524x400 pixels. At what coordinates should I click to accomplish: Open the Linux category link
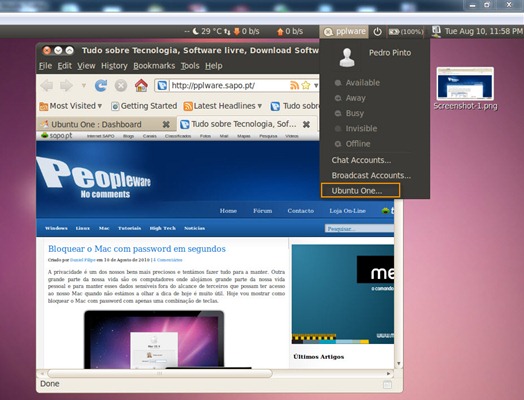(83, 228)
